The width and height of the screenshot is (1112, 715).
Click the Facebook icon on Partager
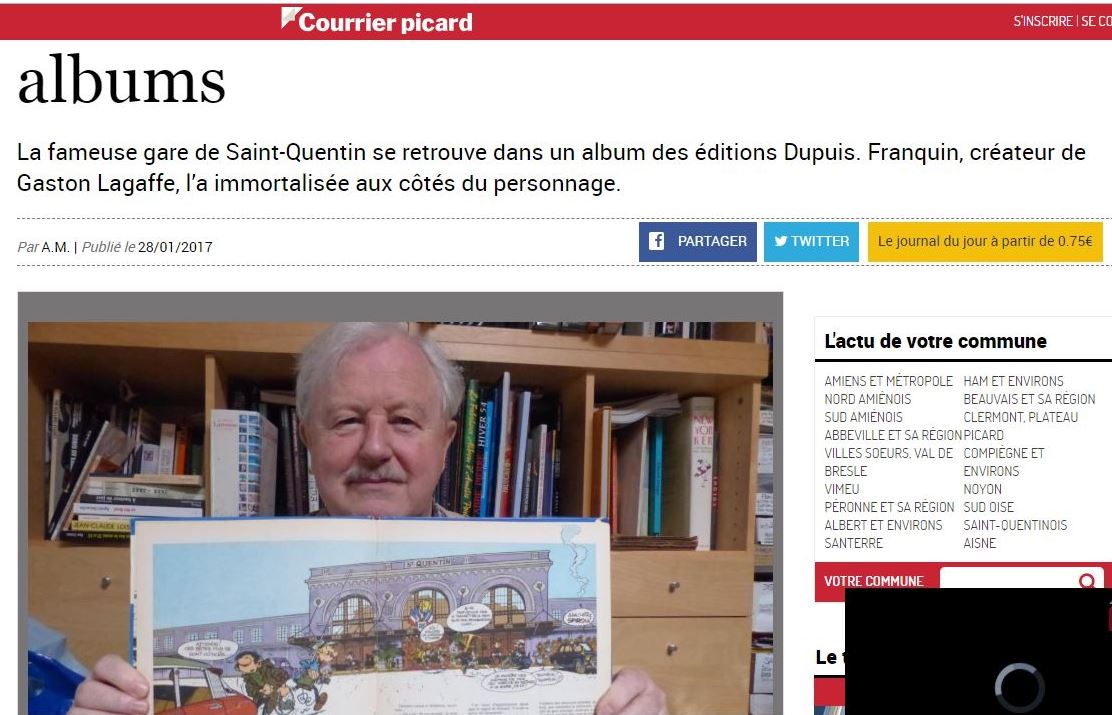click(x=657, y=241)
